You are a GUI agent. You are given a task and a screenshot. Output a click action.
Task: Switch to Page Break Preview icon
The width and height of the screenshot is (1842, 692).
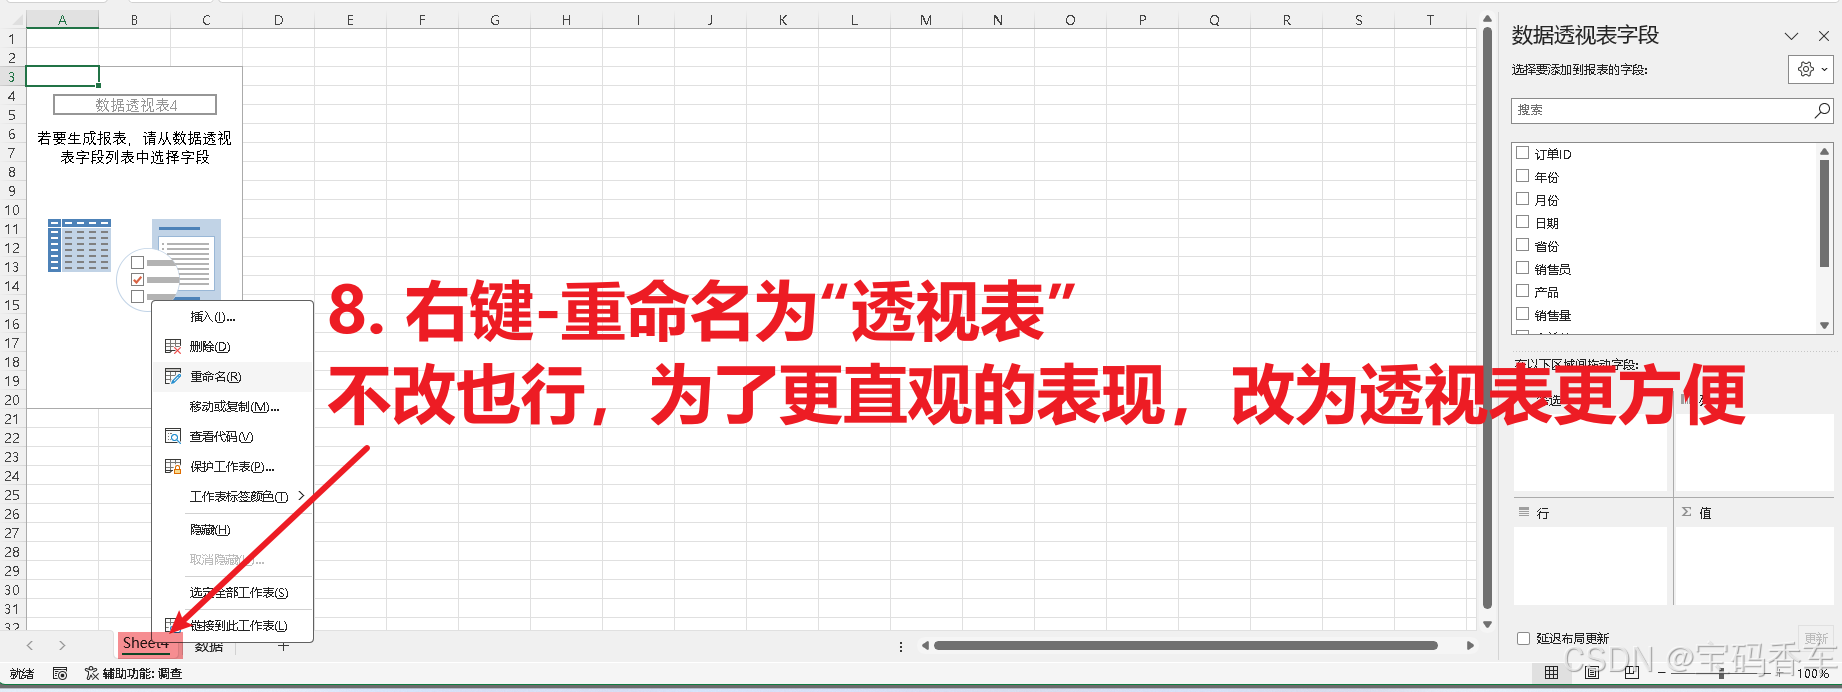[1632, 673]
